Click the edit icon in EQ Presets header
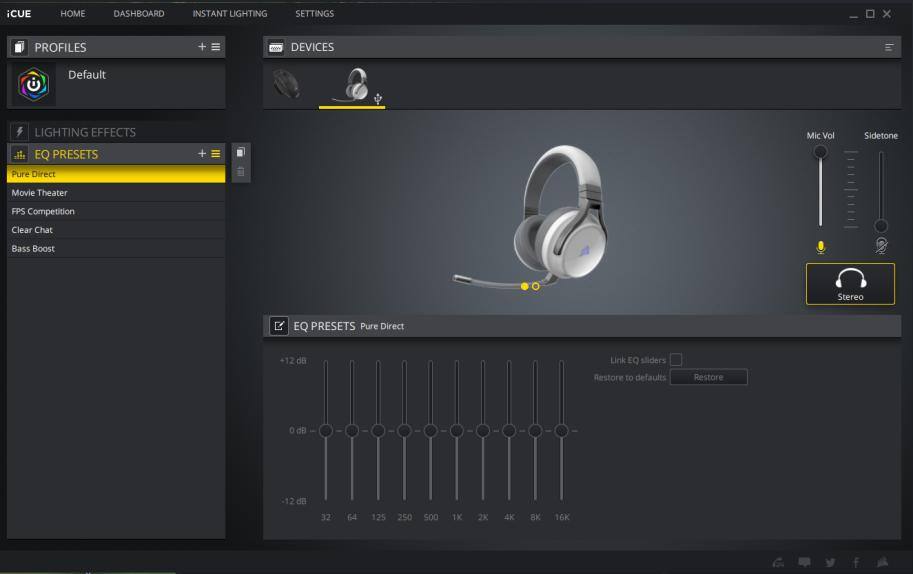The width and height of the screenshot is (913, 574). coord(279,326)
